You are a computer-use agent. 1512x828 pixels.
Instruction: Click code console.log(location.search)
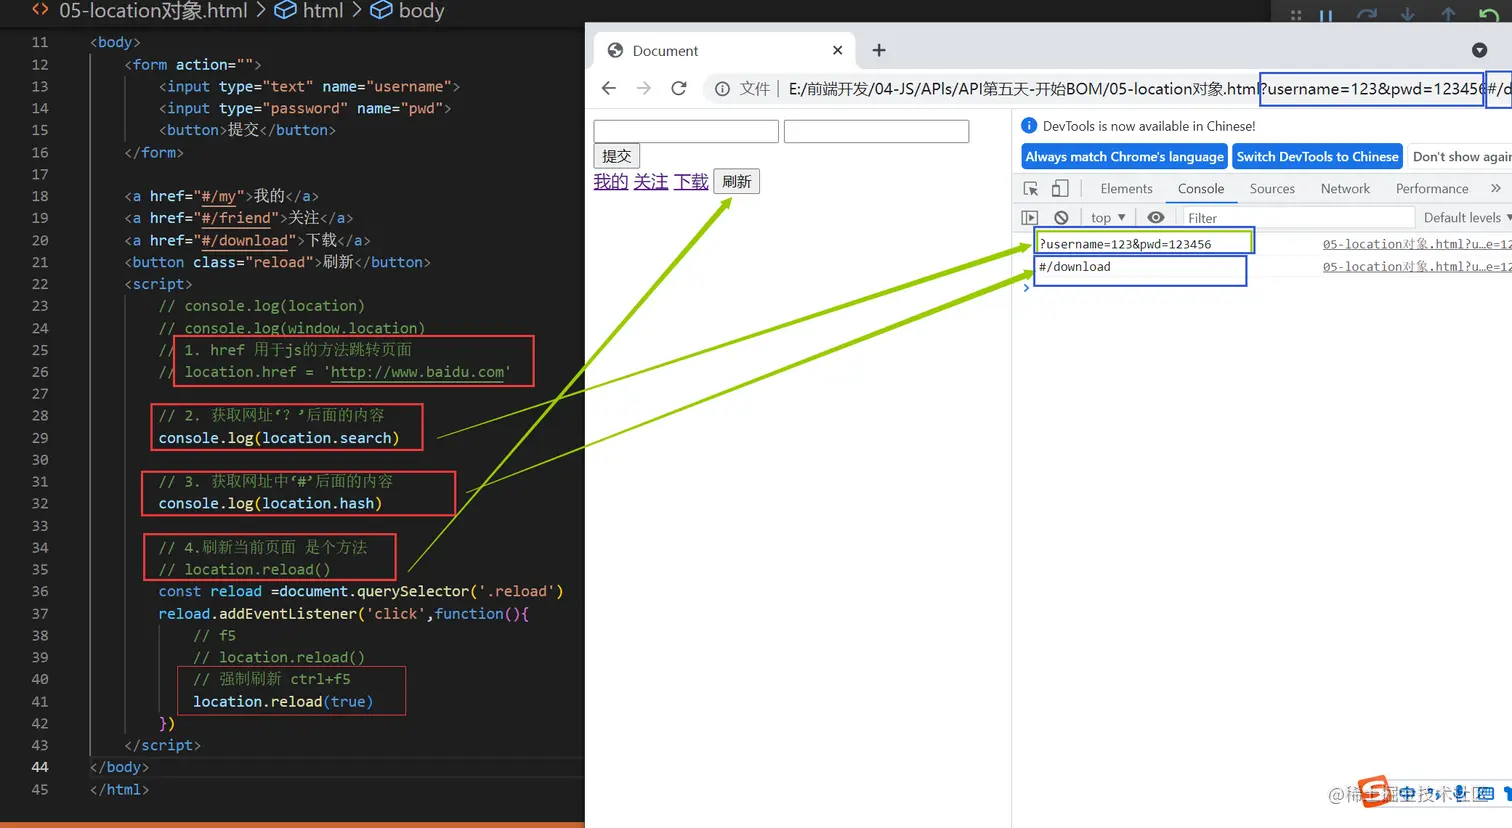278,438
